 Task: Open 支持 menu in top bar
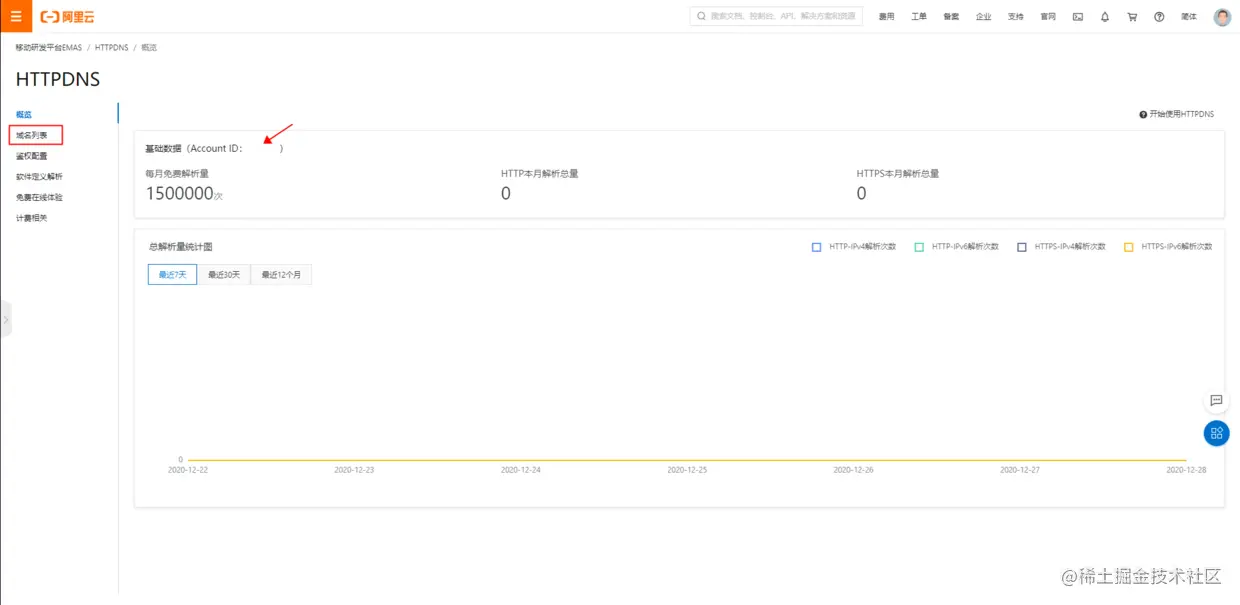click(1015, 17)
